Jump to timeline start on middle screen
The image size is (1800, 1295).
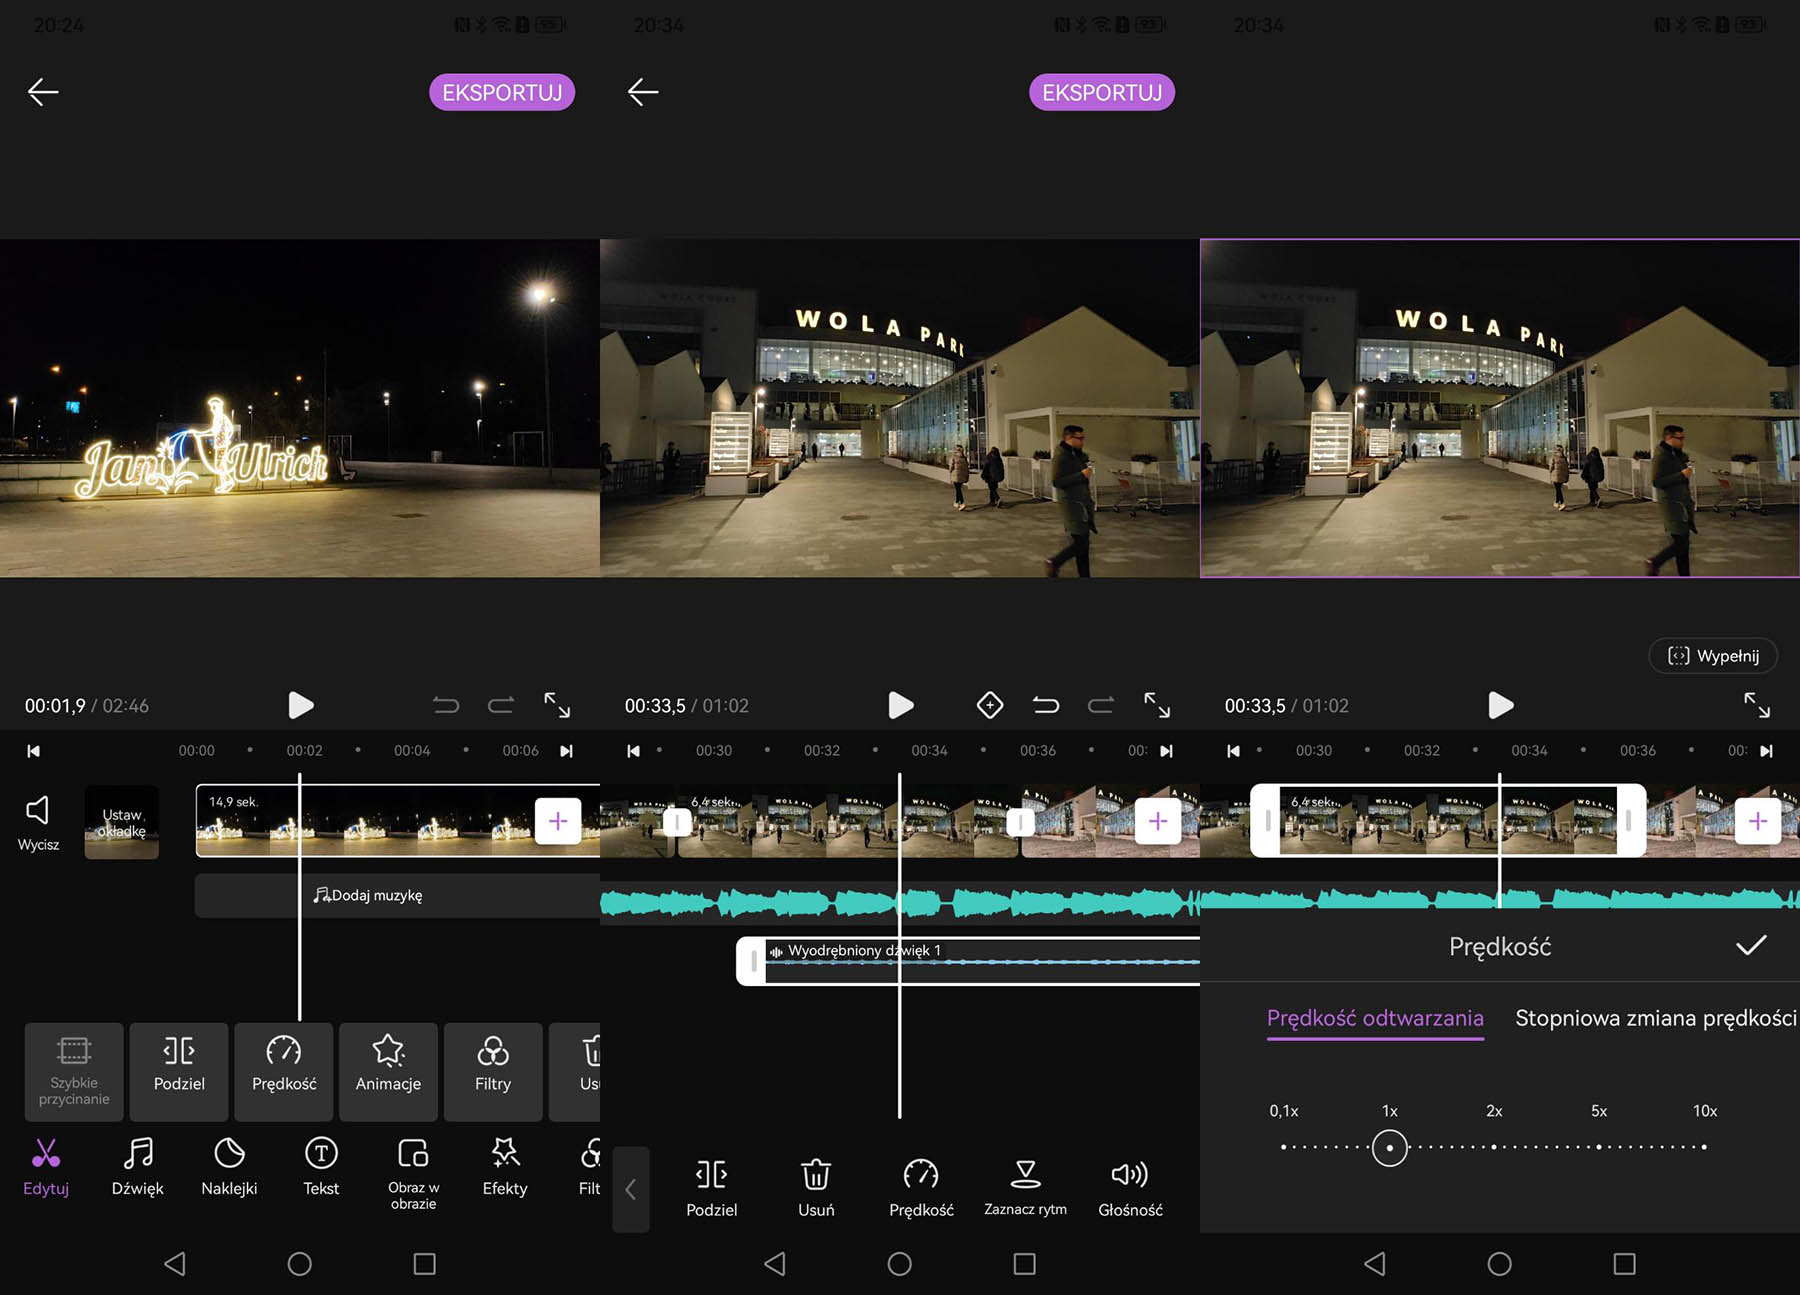pos(633,751)
